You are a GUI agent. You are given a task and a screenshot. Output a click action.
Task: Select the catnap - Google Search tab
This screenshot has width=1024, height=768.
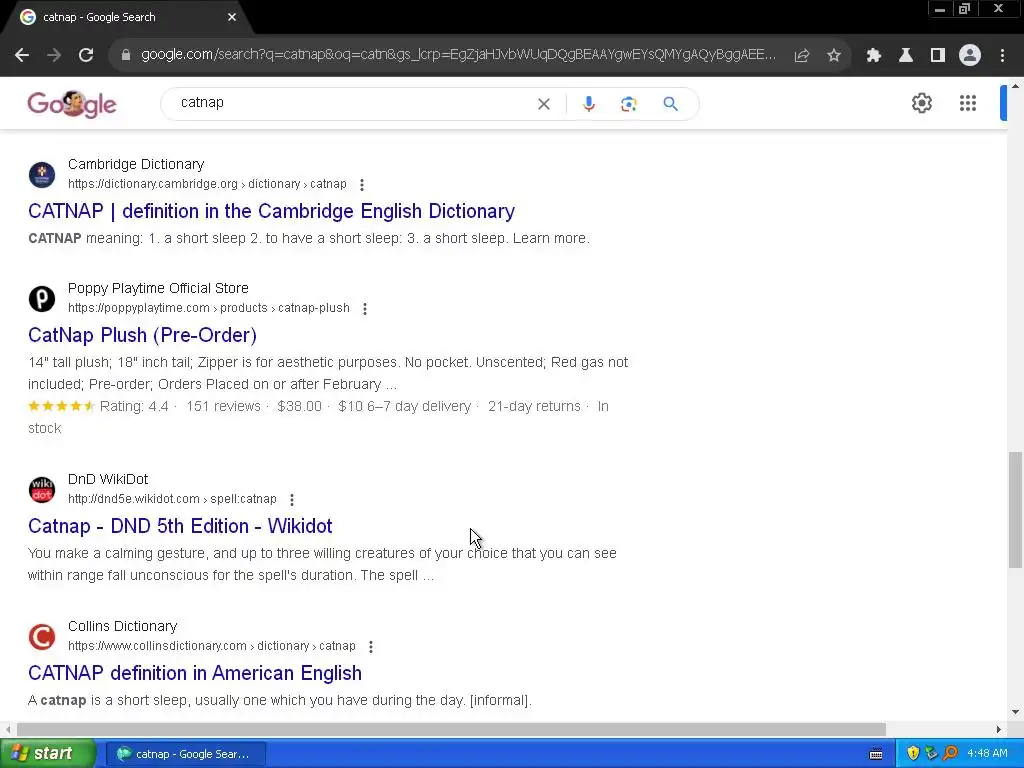124,17
